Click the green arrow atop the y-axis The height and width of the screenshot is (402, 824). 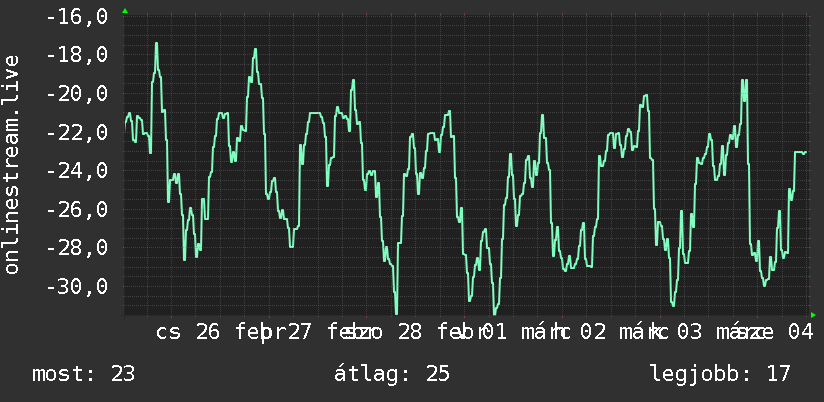(125, 11)
